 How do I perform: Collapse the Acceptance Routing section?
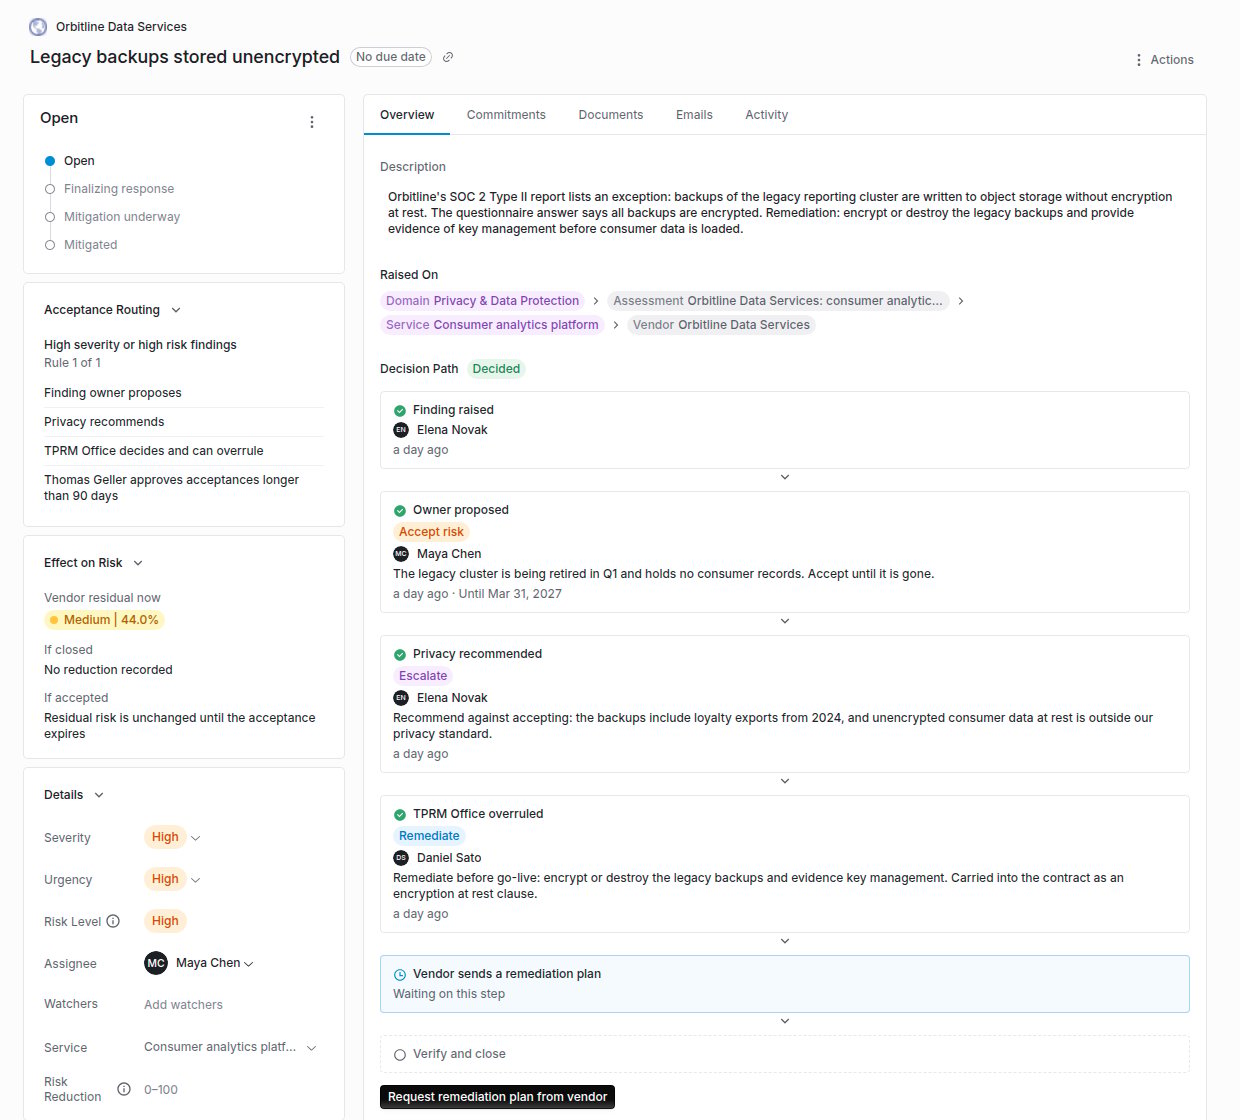(x=176, y=310)
